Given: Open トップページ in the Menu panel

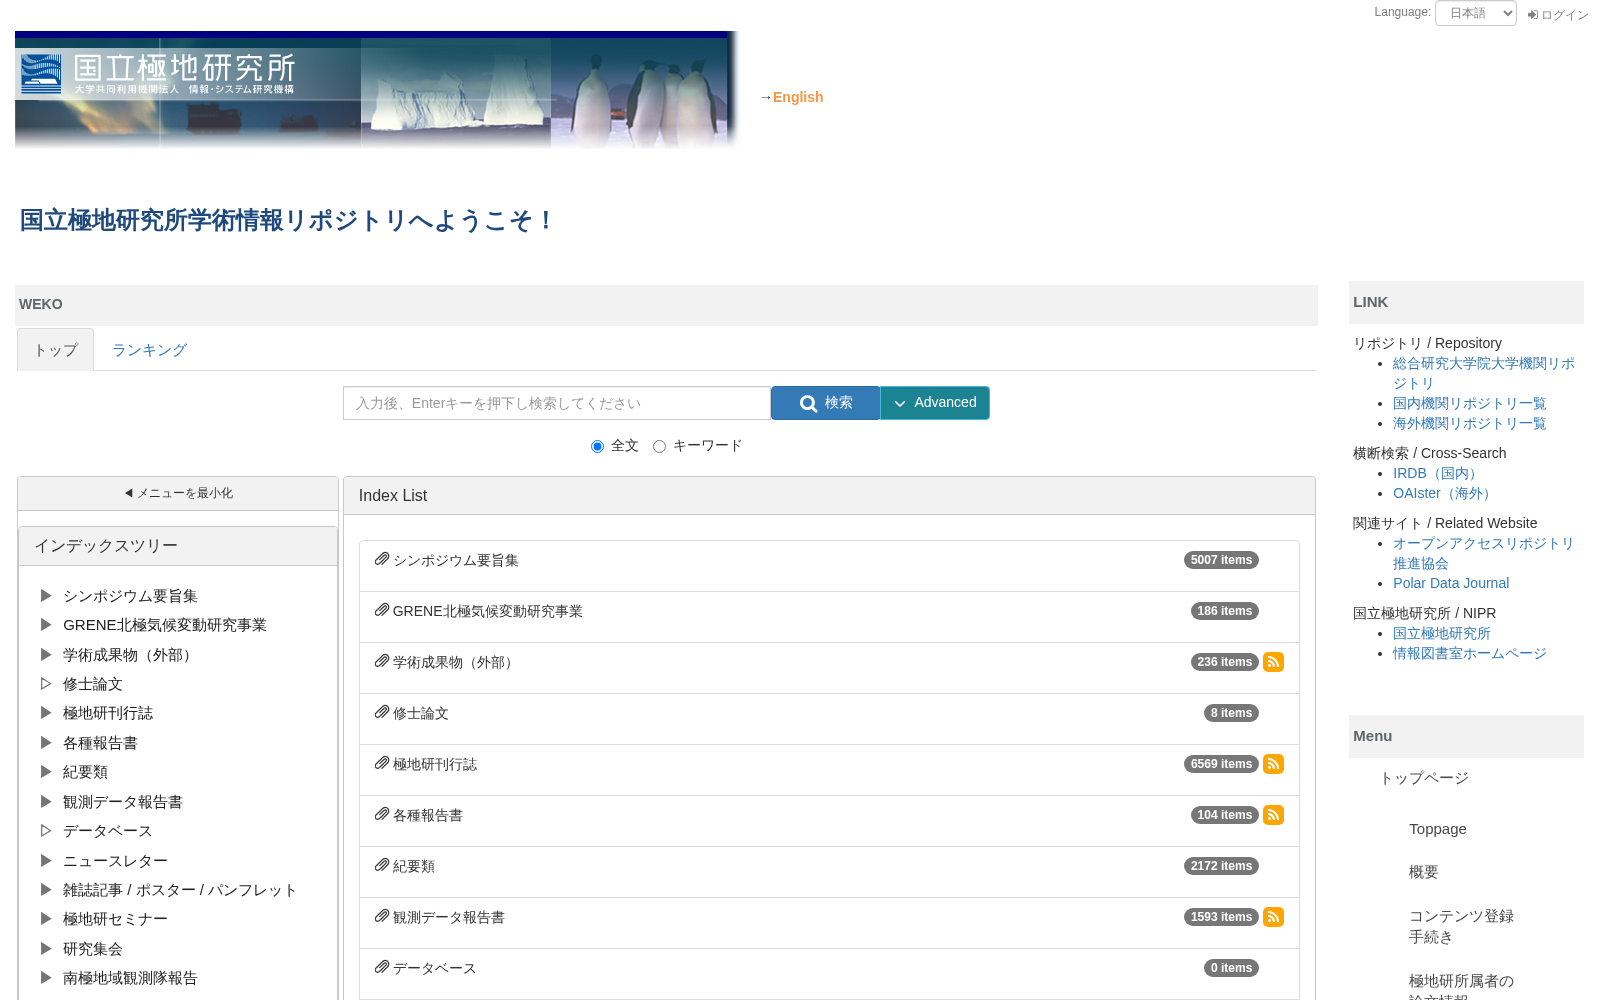Looking at the screenshot, I should click(1424, 778).
